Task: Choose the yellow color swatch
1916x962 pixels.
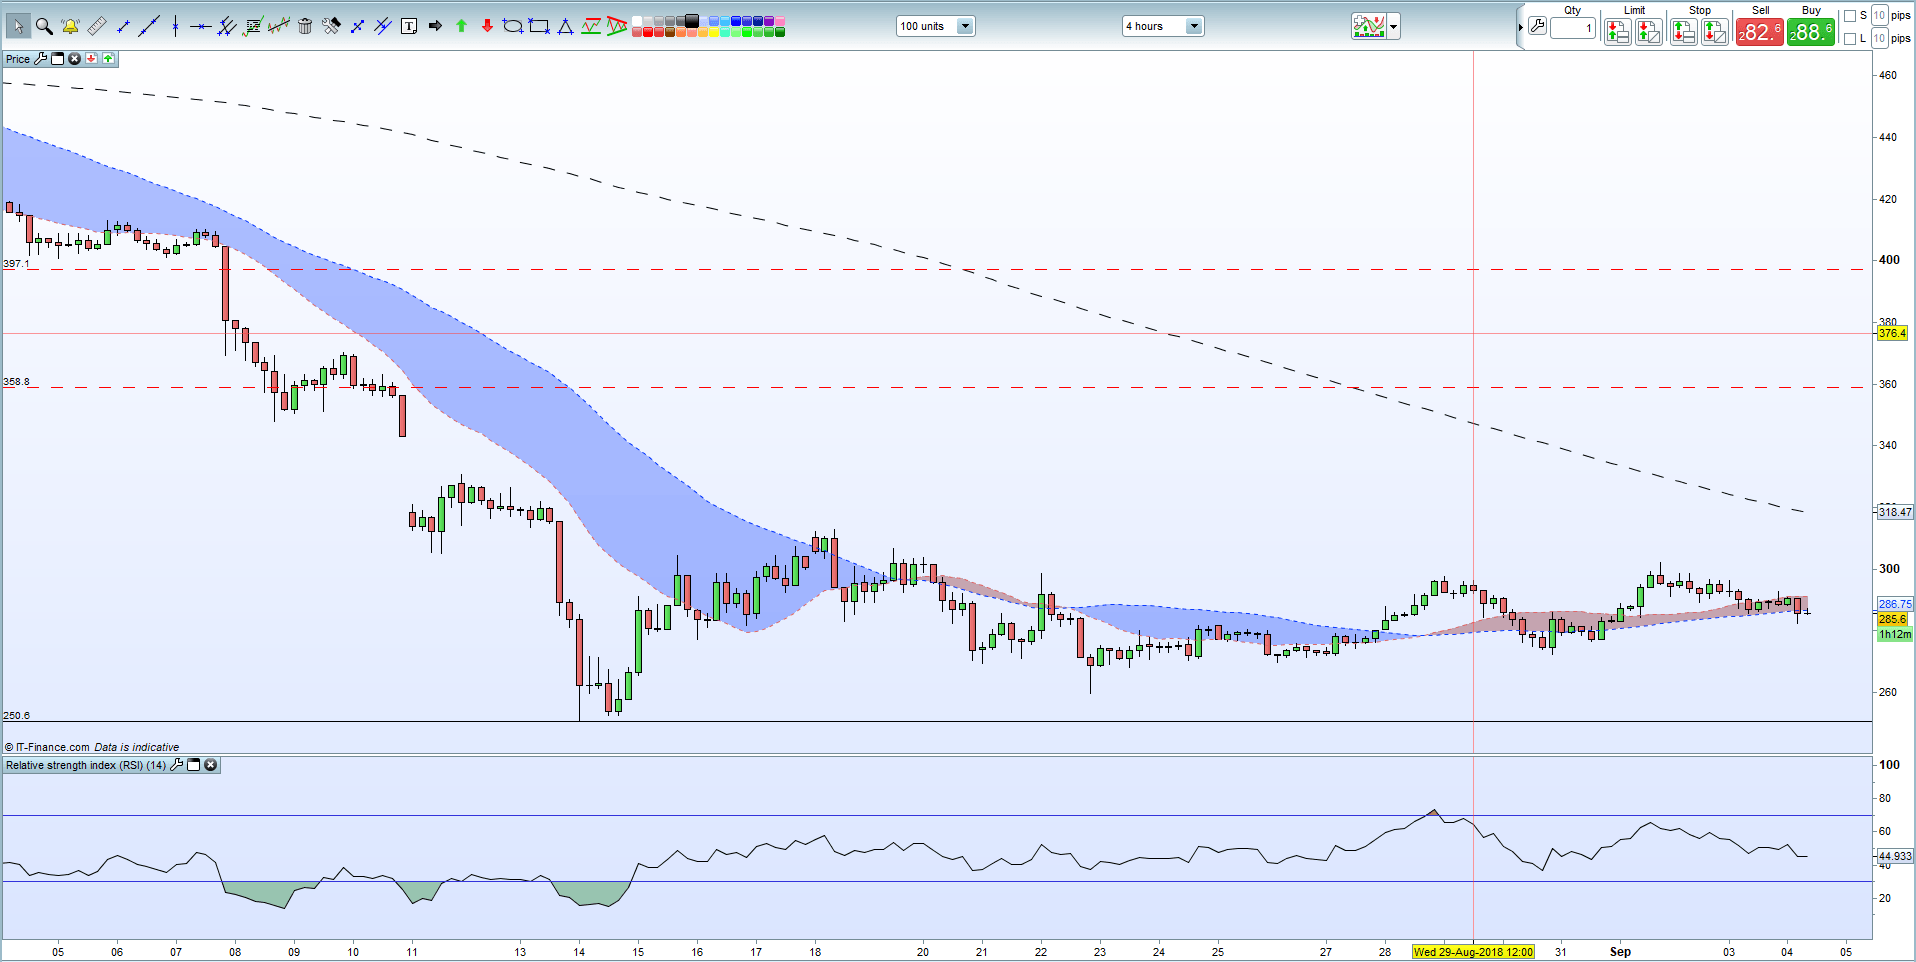Action: (714, 32)
